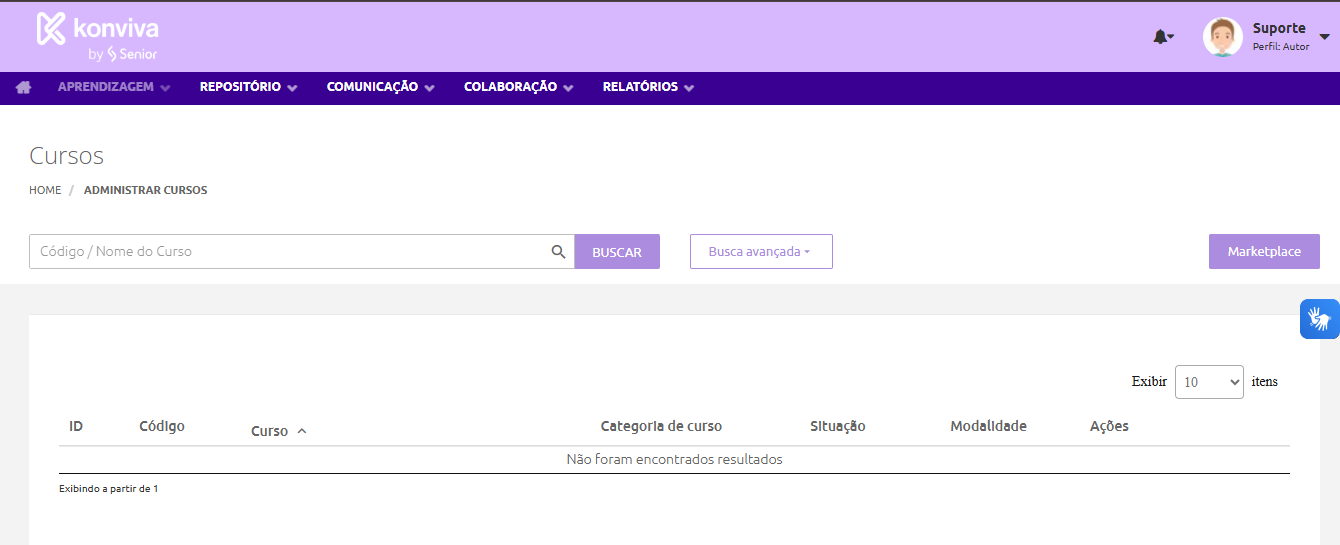Open the Colaboração menu
Viewport: 1340px width, 545px height.
518,87
